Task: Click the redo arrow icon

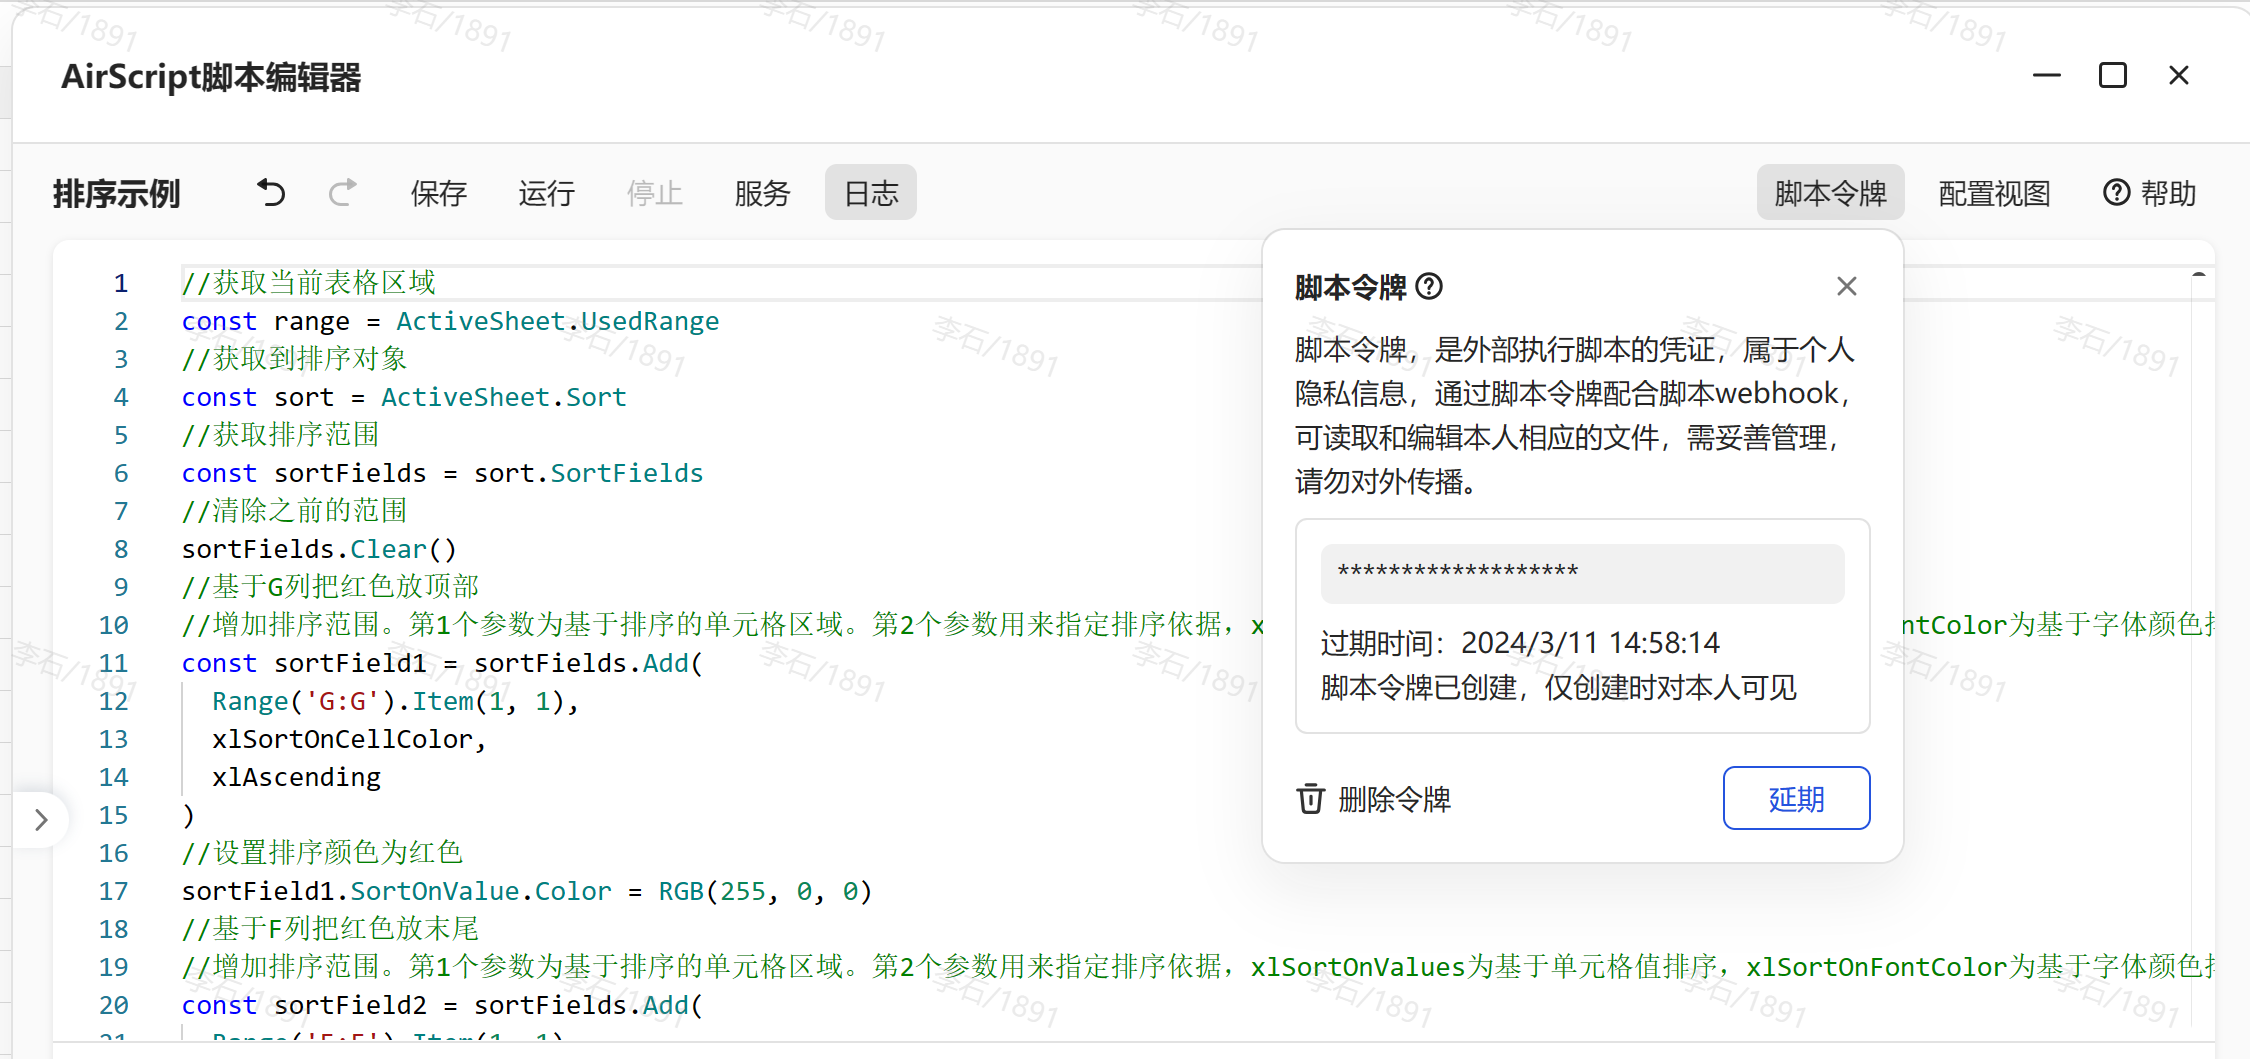Action: pos(343,192)
